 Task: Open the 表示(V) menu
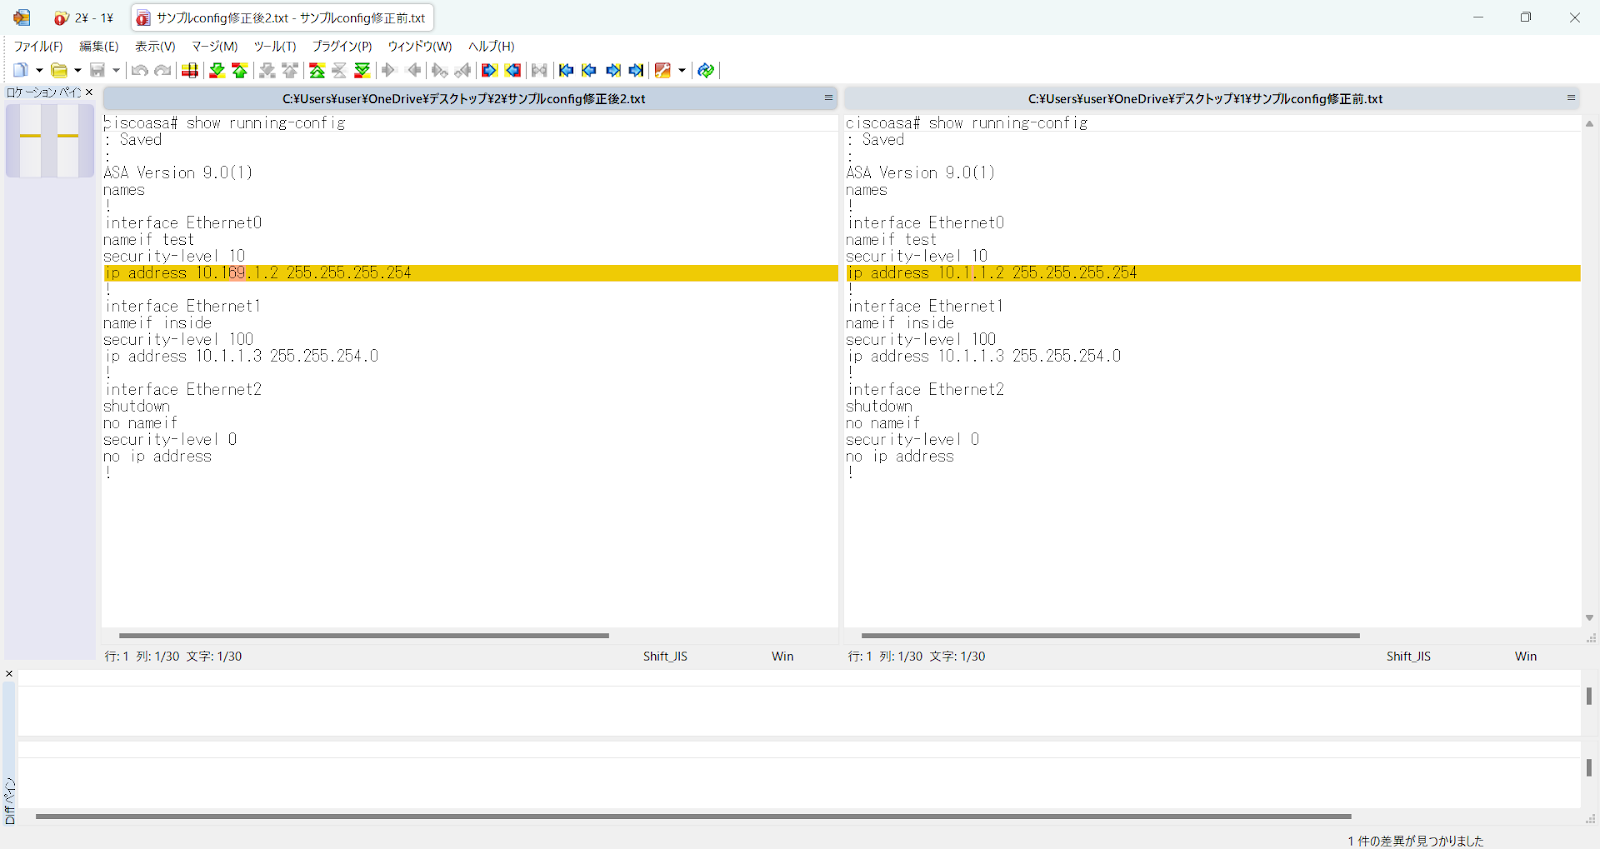point(155,46)
